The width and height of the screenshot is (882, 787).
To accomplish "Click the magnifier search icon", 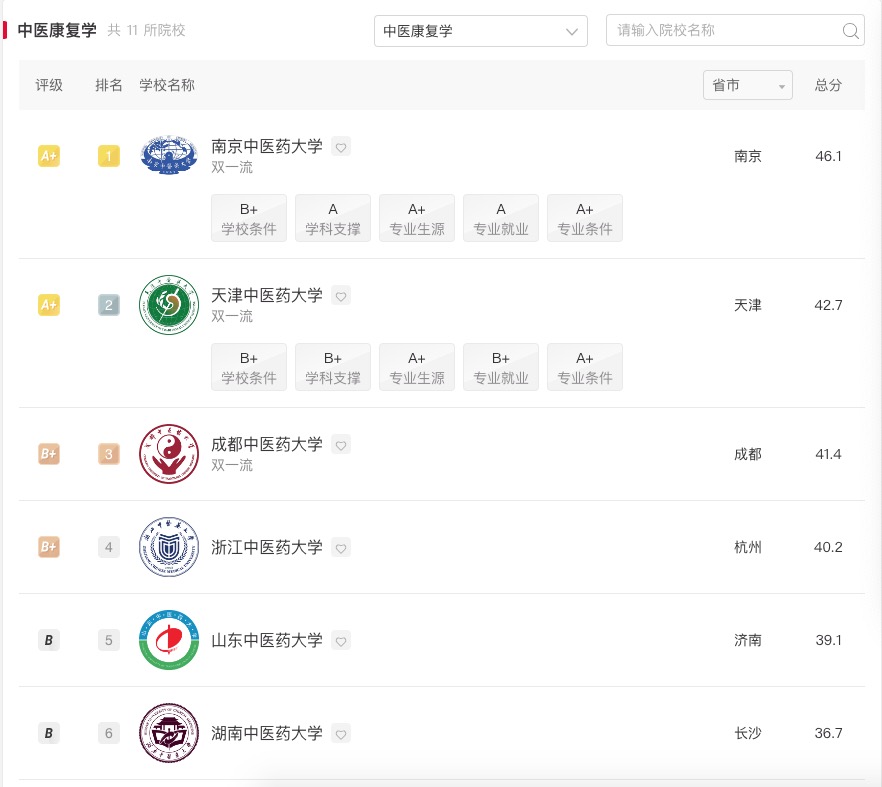I will [851, 31].
